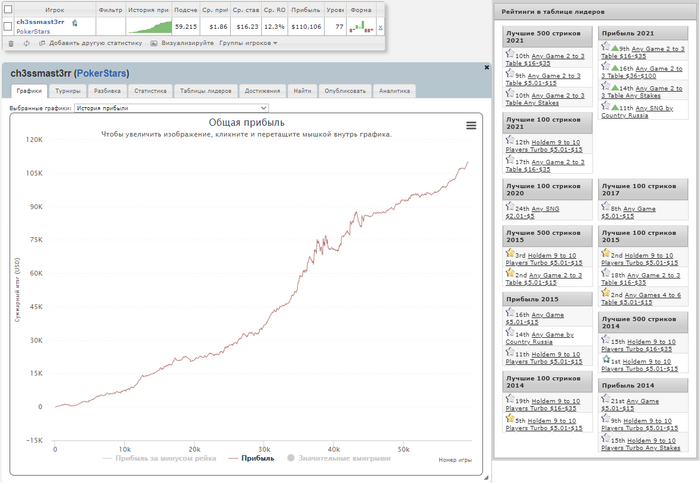
Task: Click gold star beside 2nd Any Games 4 to 6
Action: point(605,293)
